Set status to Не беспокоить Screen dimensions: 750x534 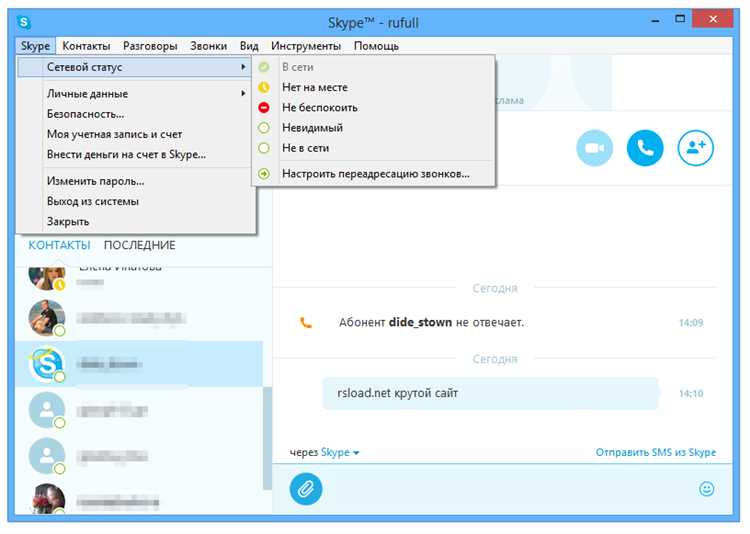[x=374, y=107]
